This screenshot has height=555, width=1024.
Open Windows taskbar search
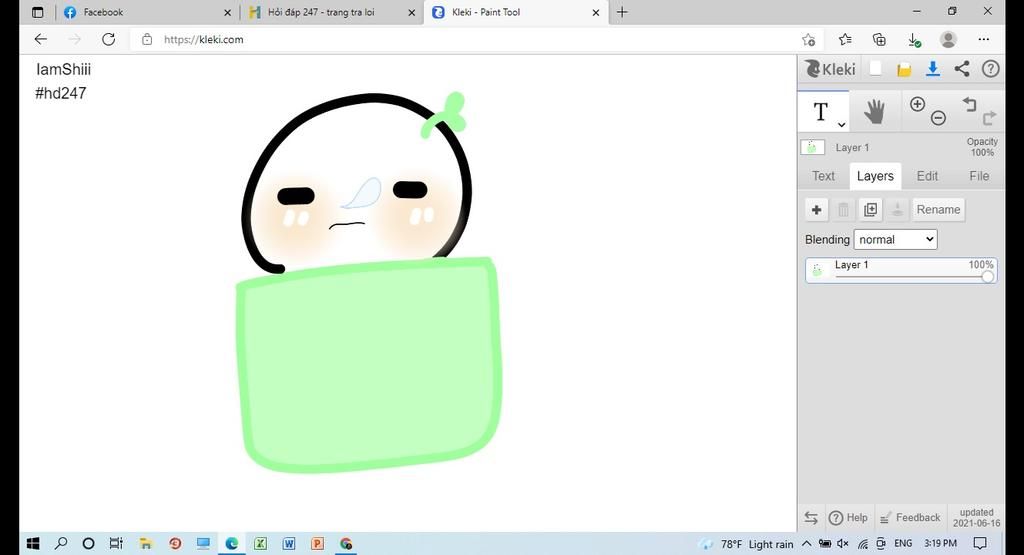[61, 543]
